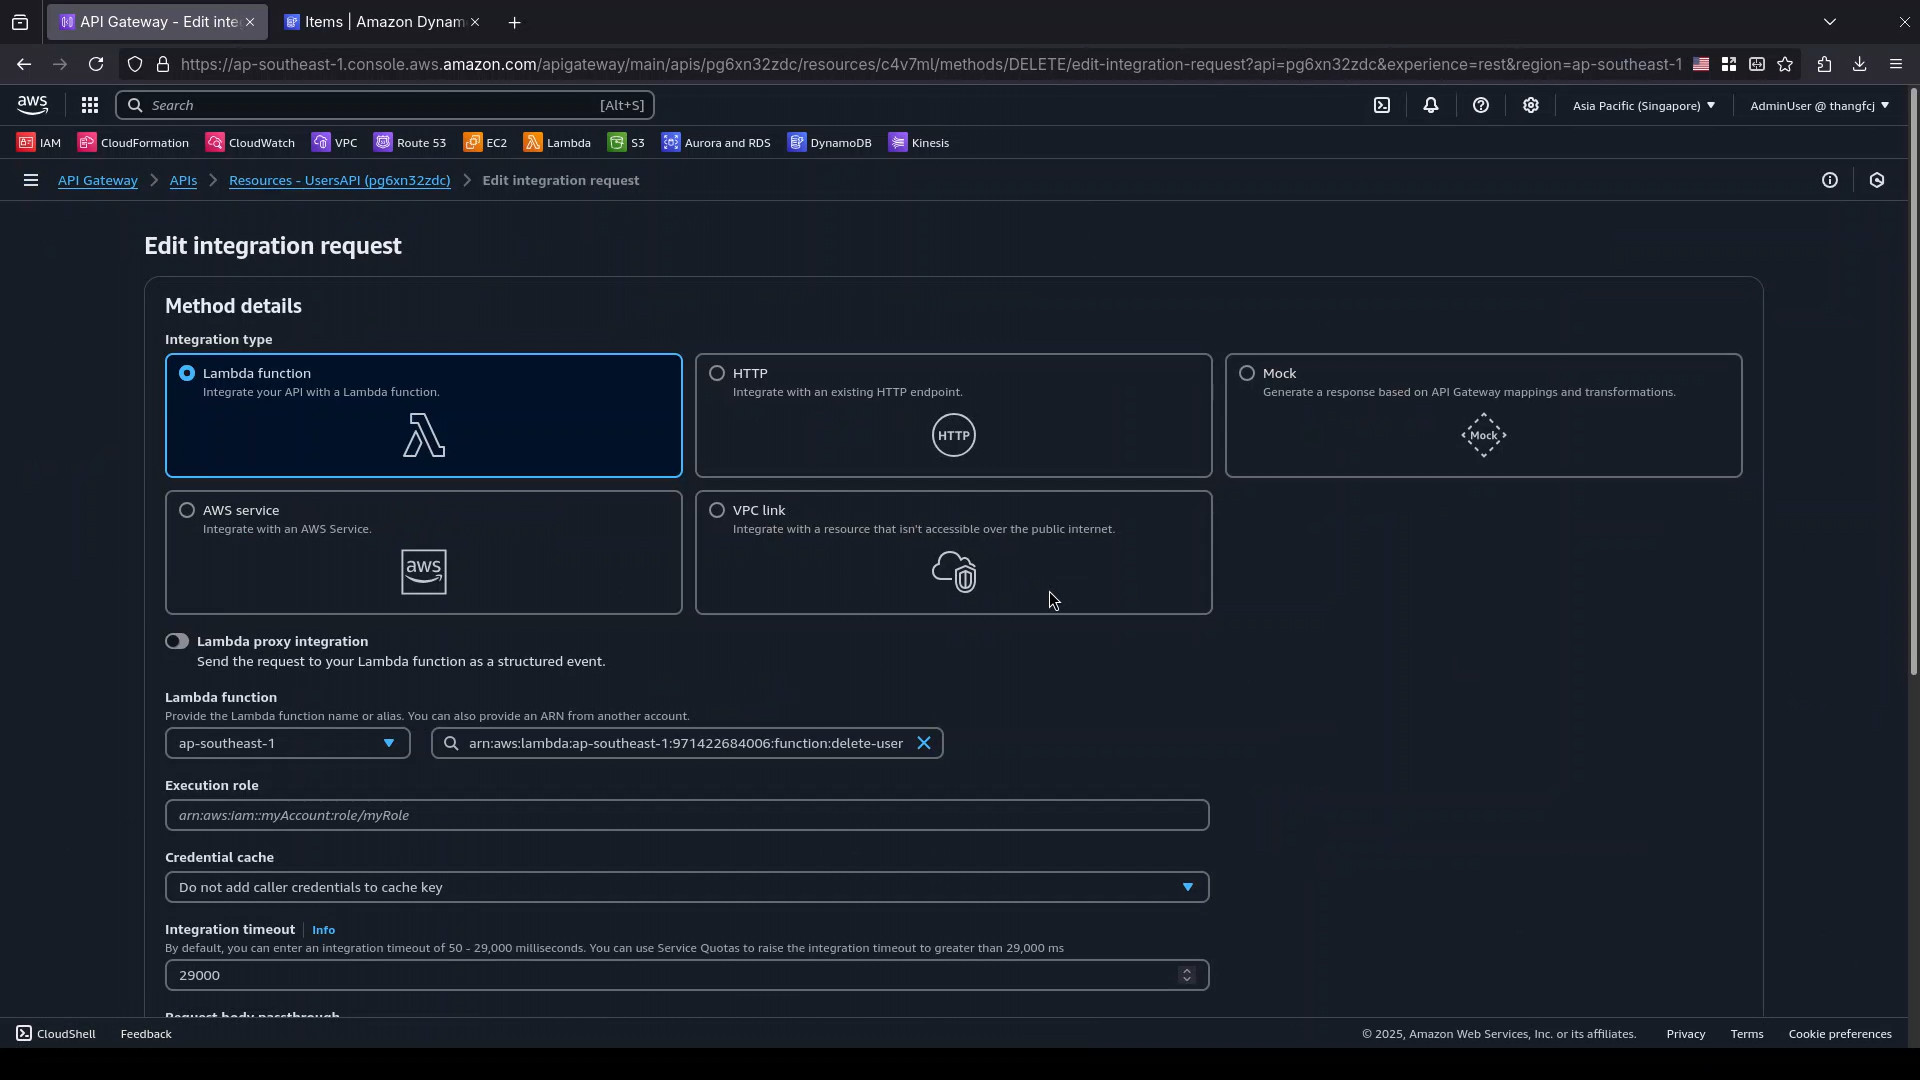
Task: Open CloudFormation bookmark shortcut
Action: [x=133, y=143]
